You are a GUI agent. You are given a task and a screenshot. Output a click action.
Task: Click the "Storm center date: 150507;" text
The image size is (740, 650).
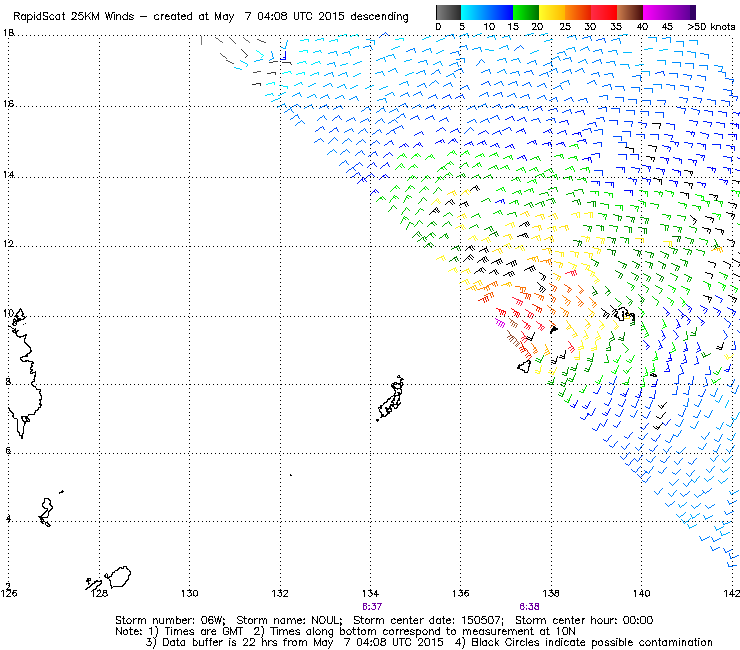pos(429,620)
